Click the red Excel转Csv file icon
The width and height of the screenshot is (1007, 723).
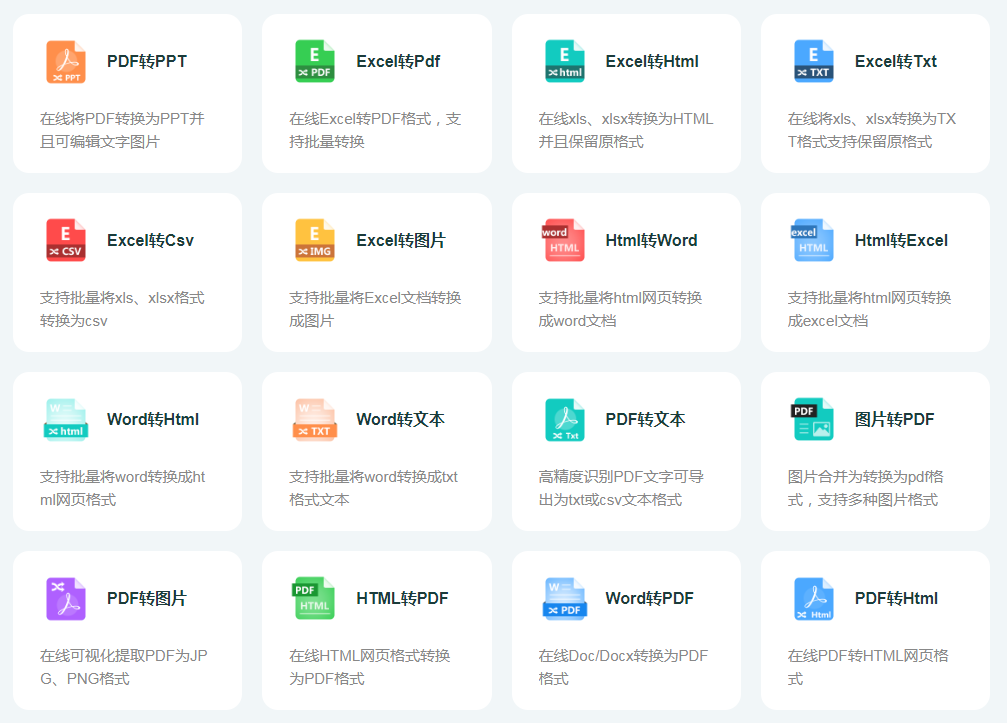[x=66, y=241]
